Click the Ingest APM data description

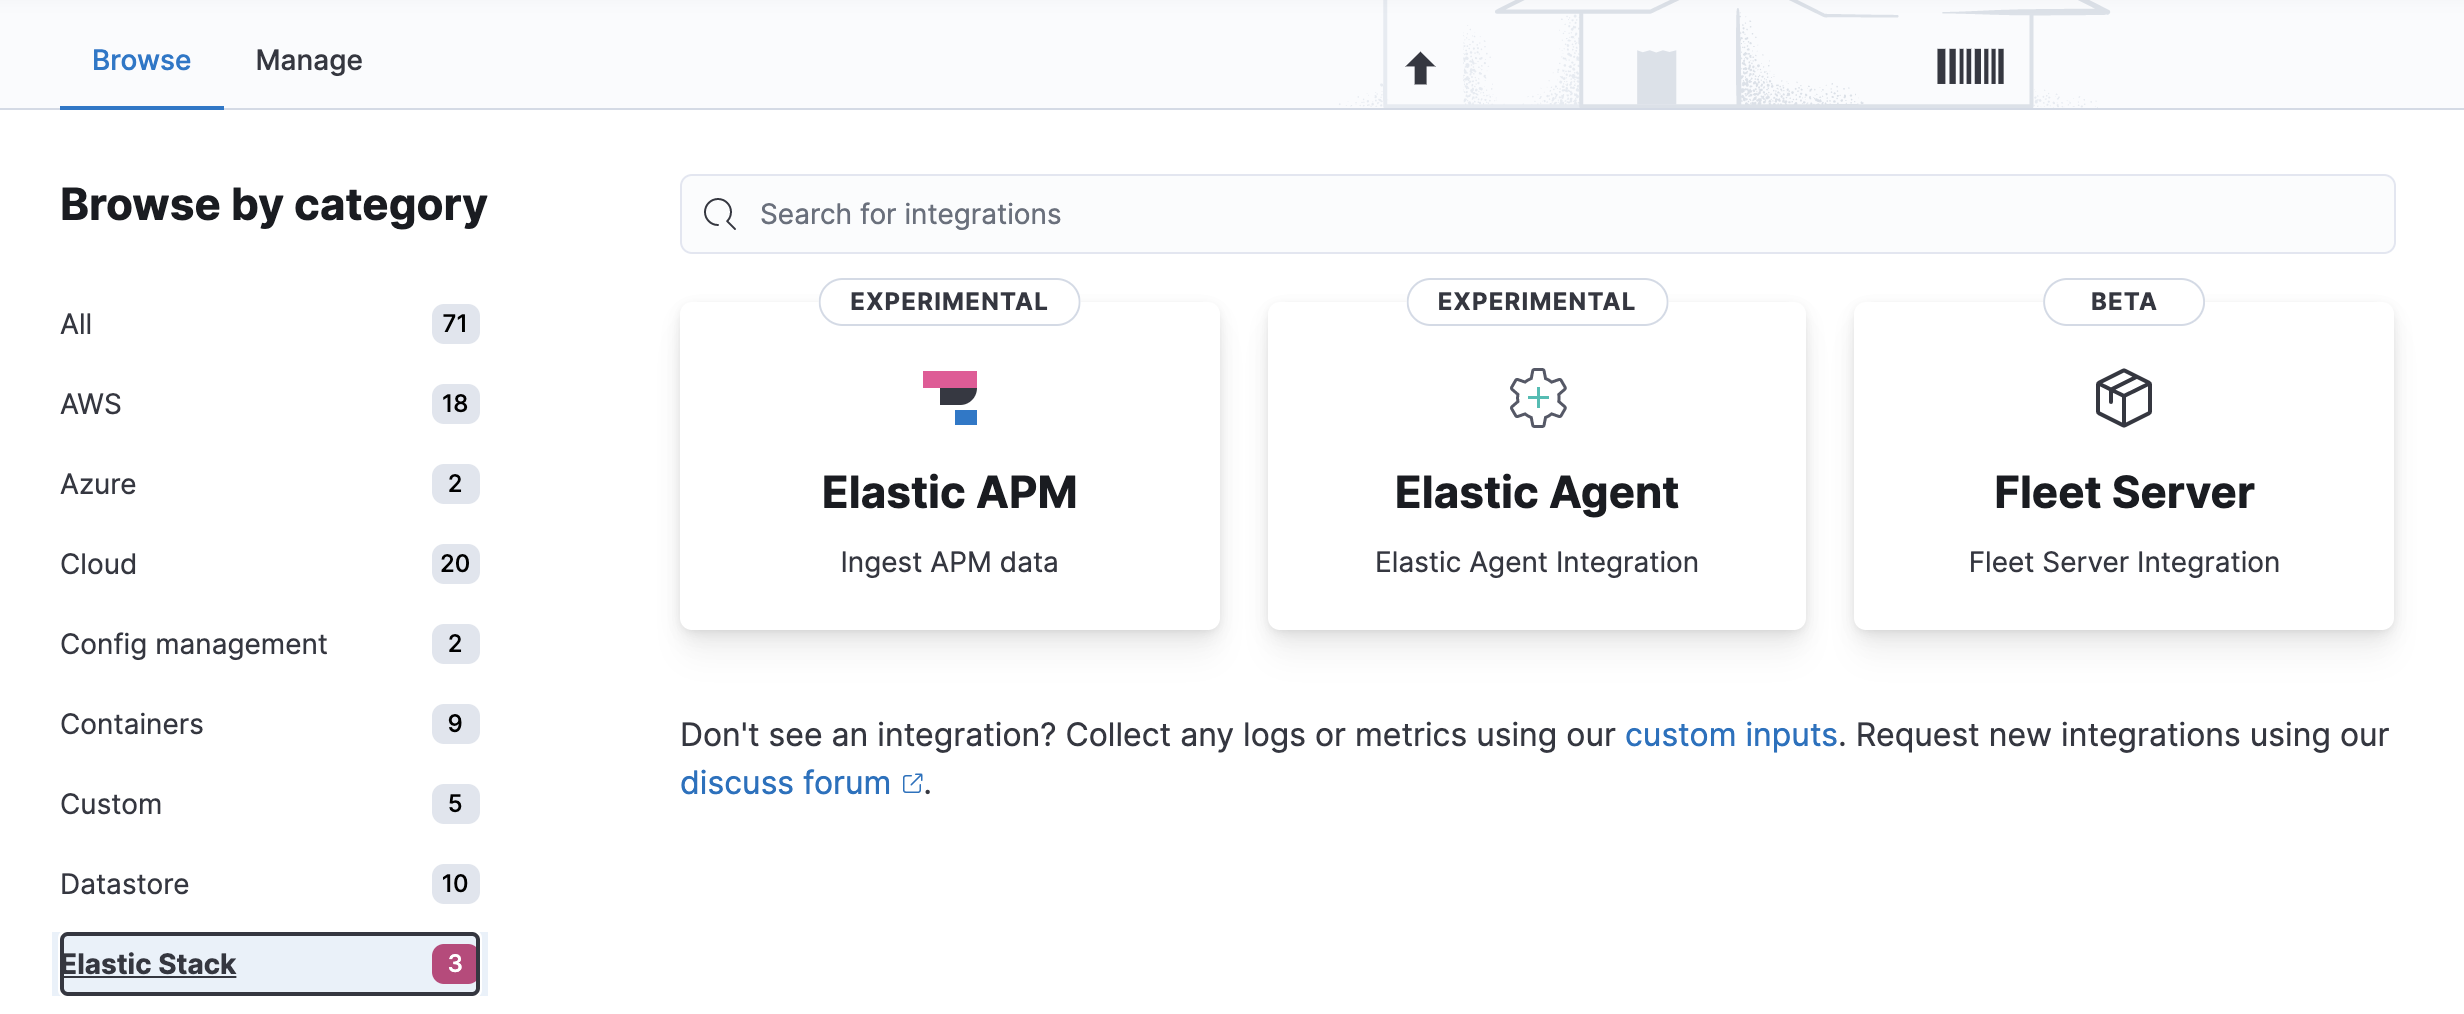[x=949, y=562]
